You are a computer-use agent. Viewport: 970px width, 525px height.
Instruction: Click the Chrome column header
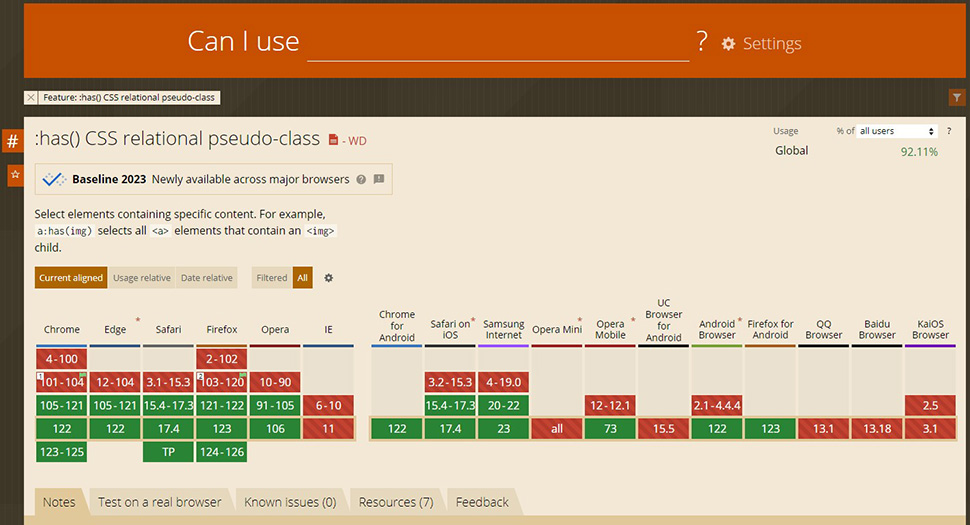(x=61, y=330)
